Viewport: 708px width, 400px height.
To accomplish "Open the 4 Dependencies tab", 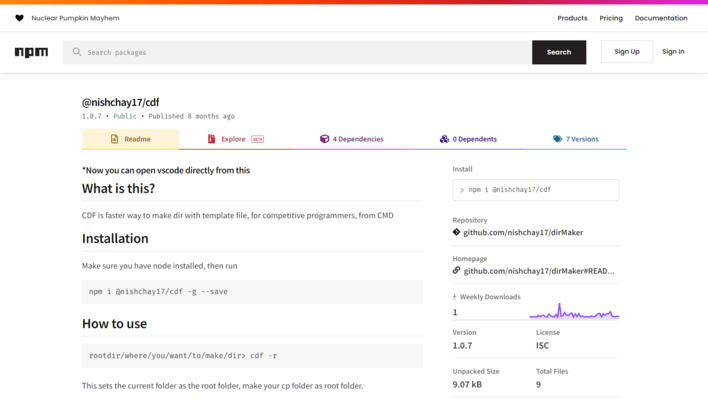I will pos(351,139).
